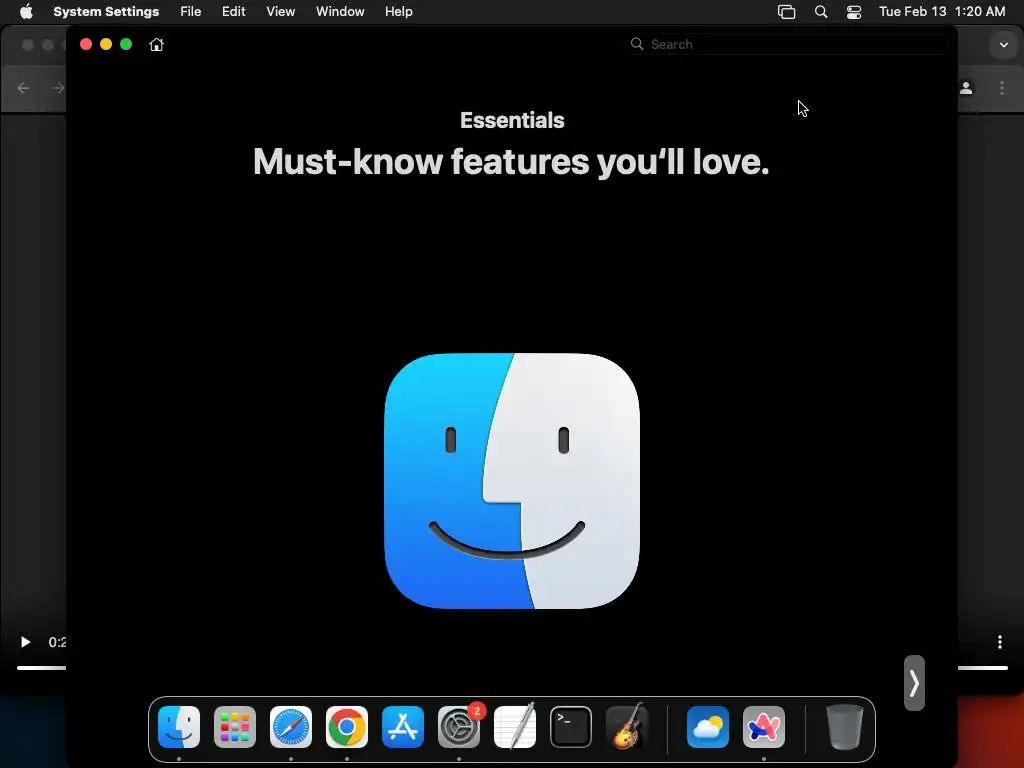Click the date and time in menu bar
The image size is (1024, 768).
[x=942, y=12]
